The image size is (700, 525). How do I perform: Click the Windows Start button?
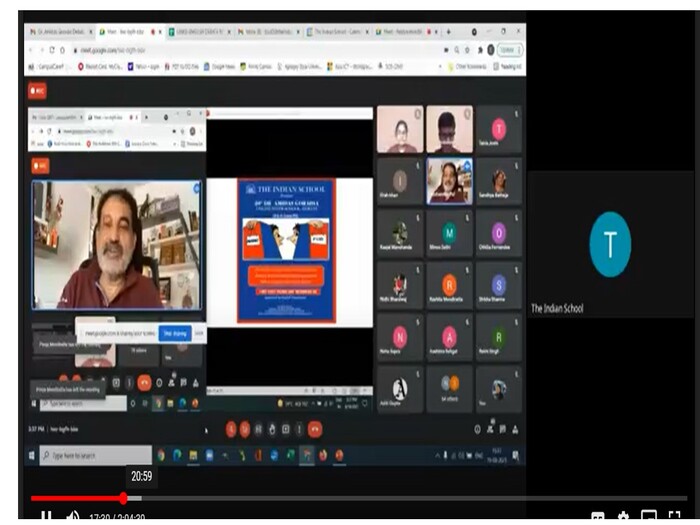tap(32, 455)
